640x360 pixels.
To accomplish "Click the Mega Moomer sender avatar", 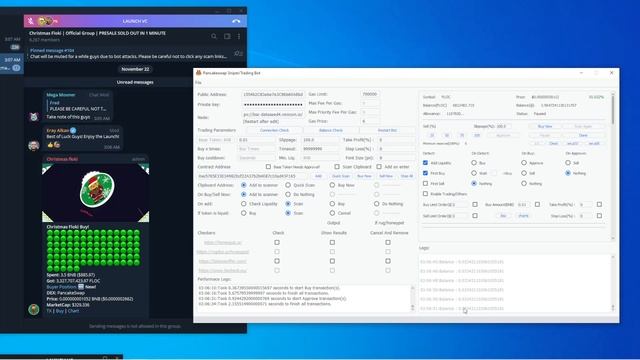I will click(x=34, y=117).
